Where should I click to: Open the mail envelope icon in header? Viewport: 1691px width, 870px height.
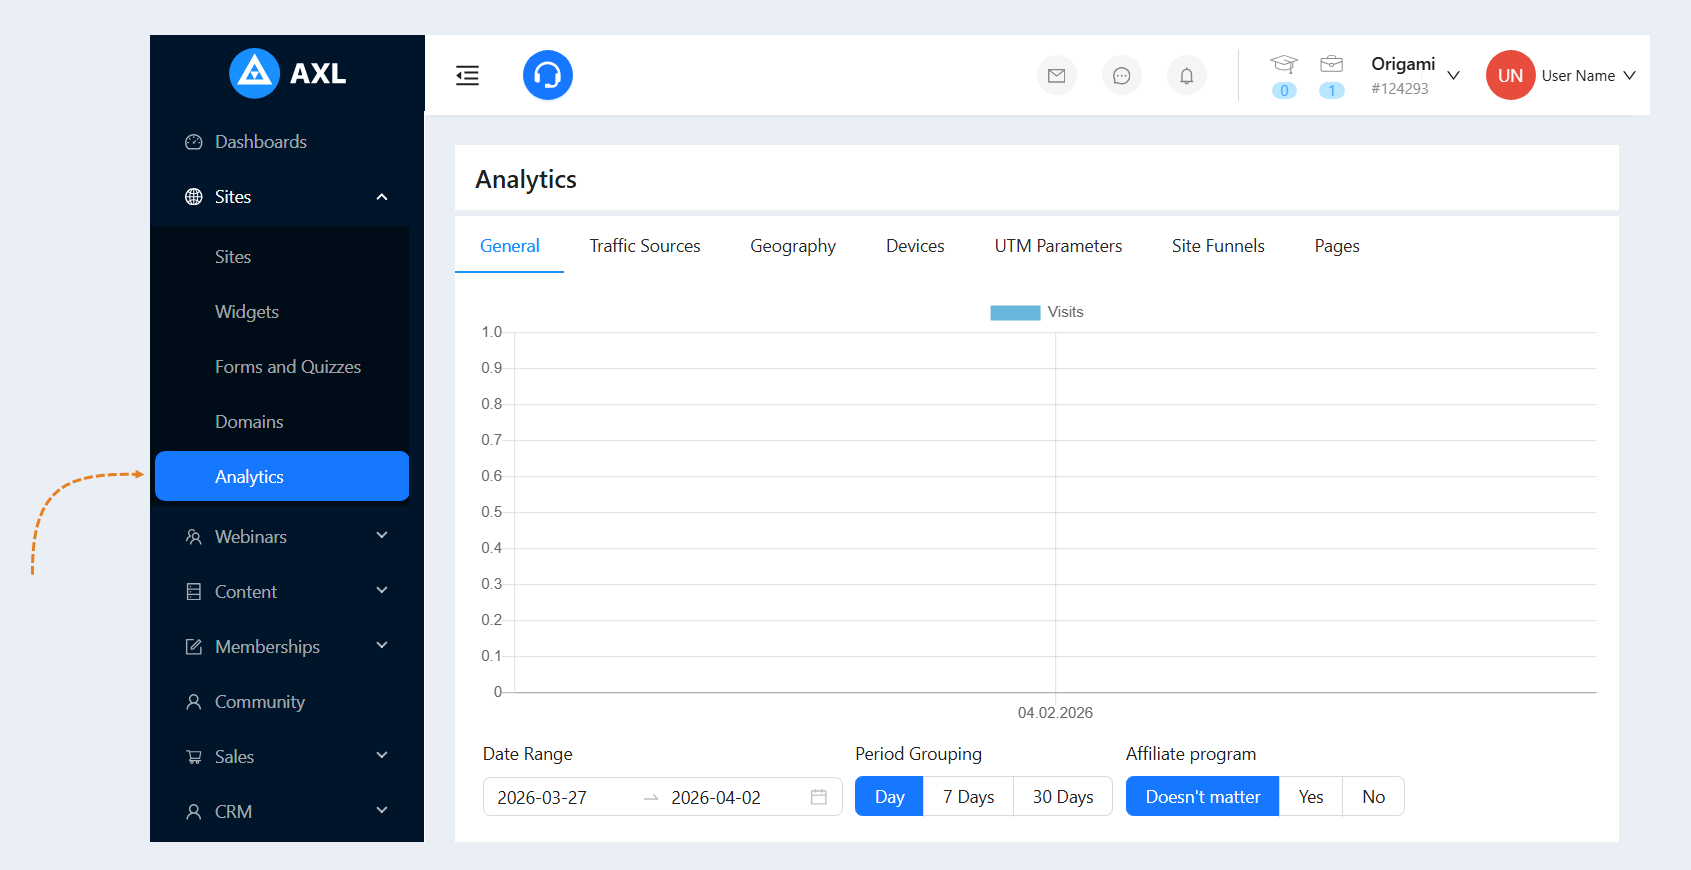click(1056, 75)
